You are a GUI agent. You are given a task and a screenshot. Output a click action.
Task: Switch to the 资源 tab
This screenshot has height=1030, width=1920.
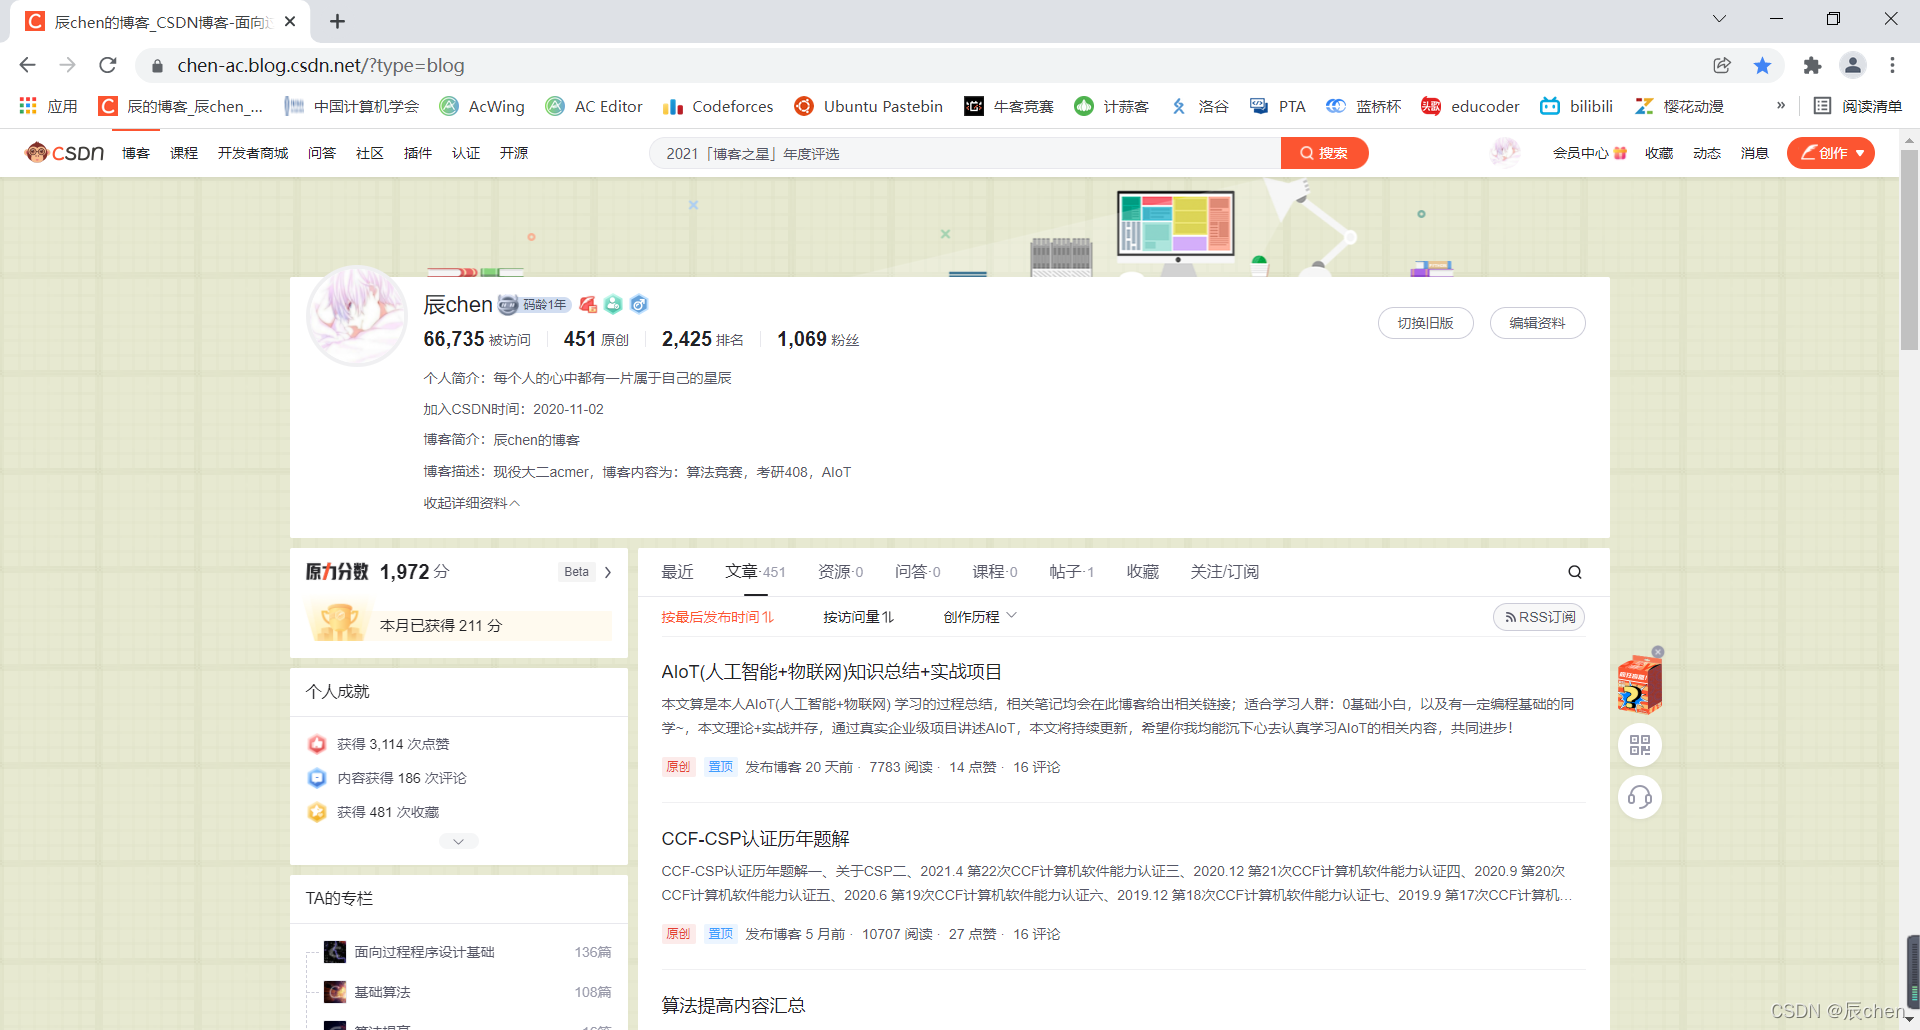tap(840, 572)
